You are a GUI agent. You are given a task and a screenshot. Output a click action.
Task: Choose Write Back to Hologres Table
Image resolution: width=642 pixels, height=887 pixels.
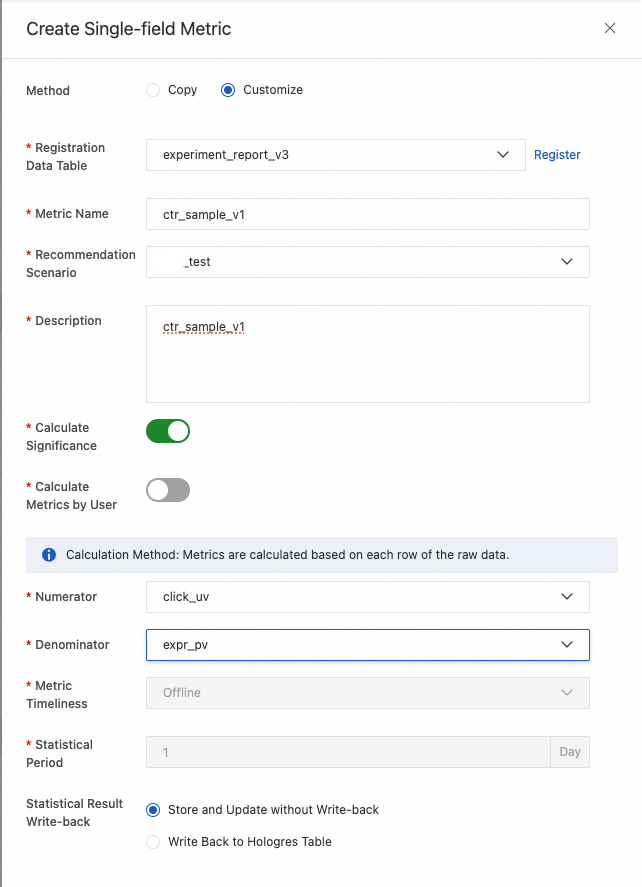153,842
